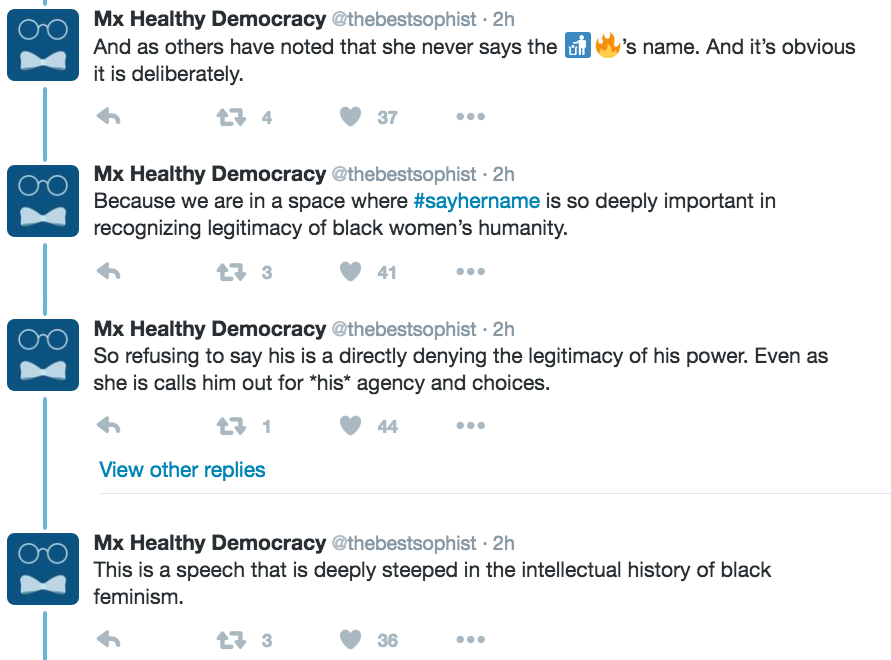Viewport: 891px width, 660px height.
Task: Open Mx Healthy Democracy profile from first tweet
Action: tap(209, 19)
